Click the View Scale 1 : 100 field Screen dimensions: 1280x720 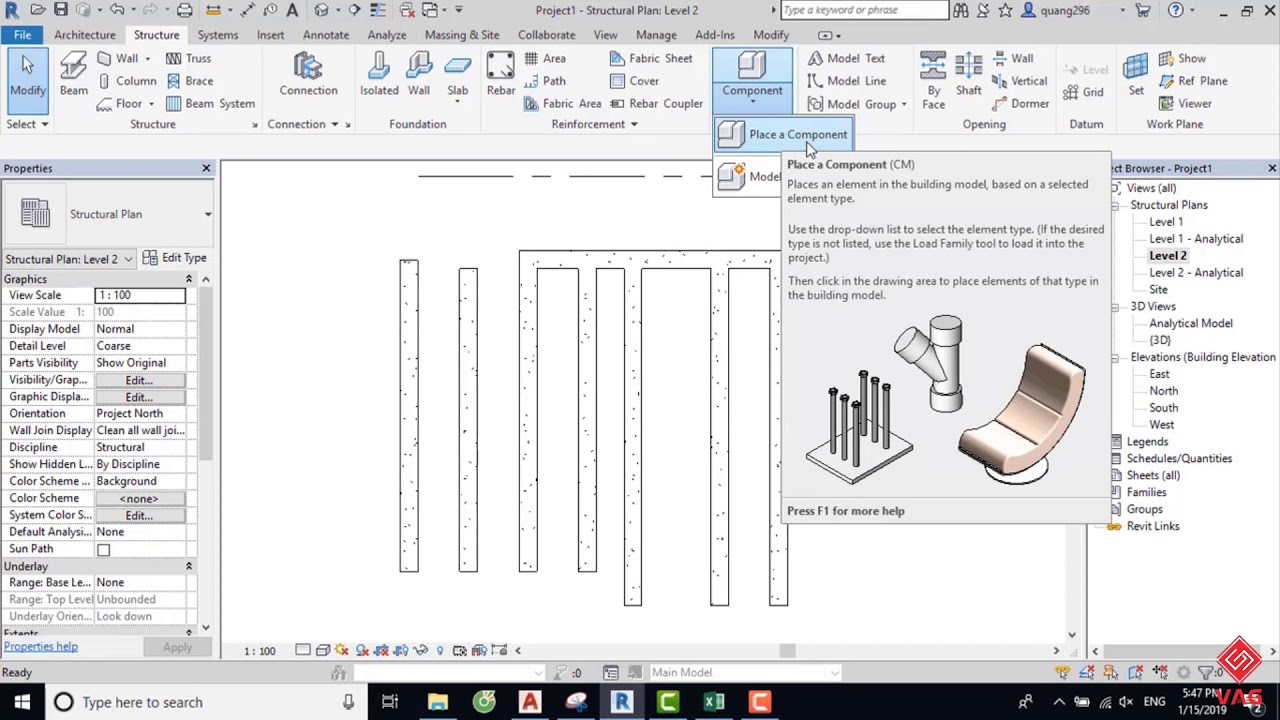tap(140, 295)
